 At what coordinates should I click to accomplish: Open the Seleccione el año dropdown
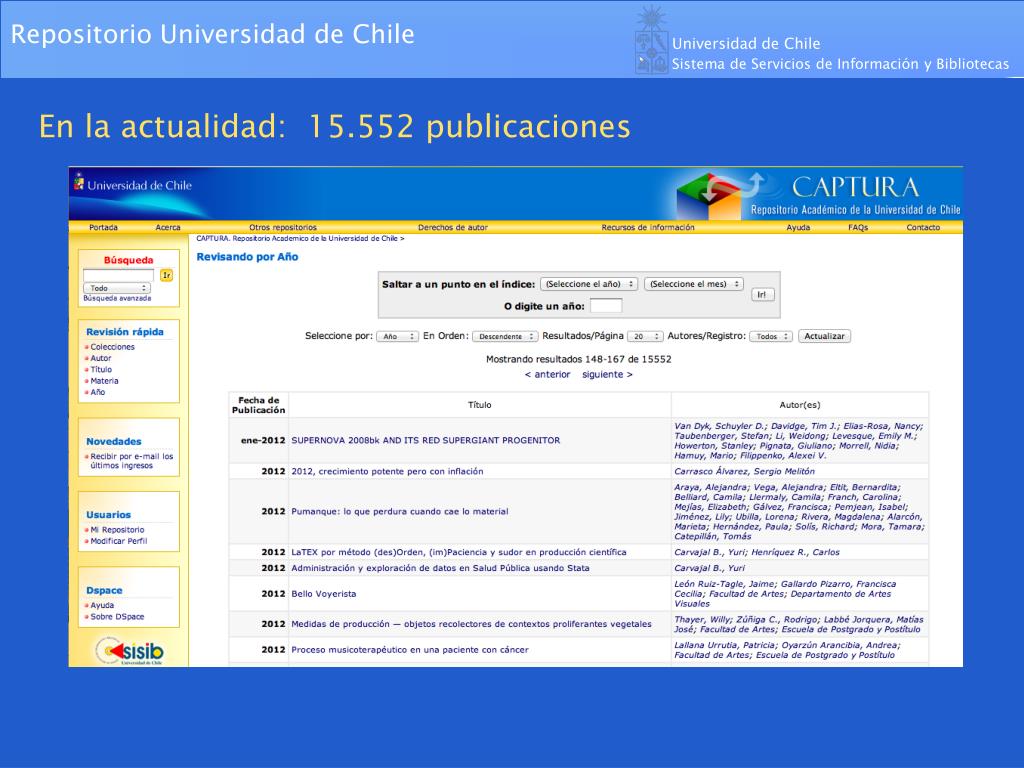pos(589,284)
